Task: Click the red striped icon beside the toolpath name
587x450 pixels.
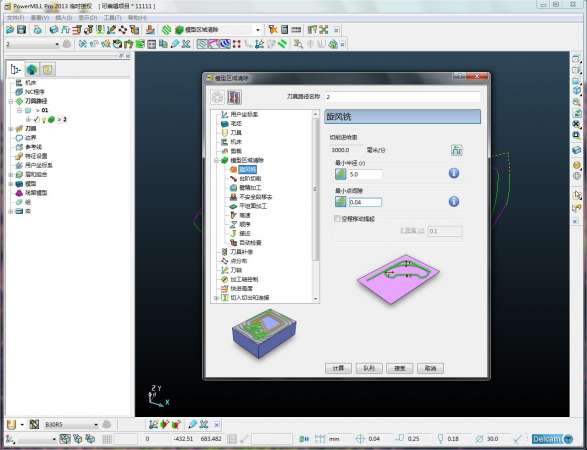Action: coord(235,97)
